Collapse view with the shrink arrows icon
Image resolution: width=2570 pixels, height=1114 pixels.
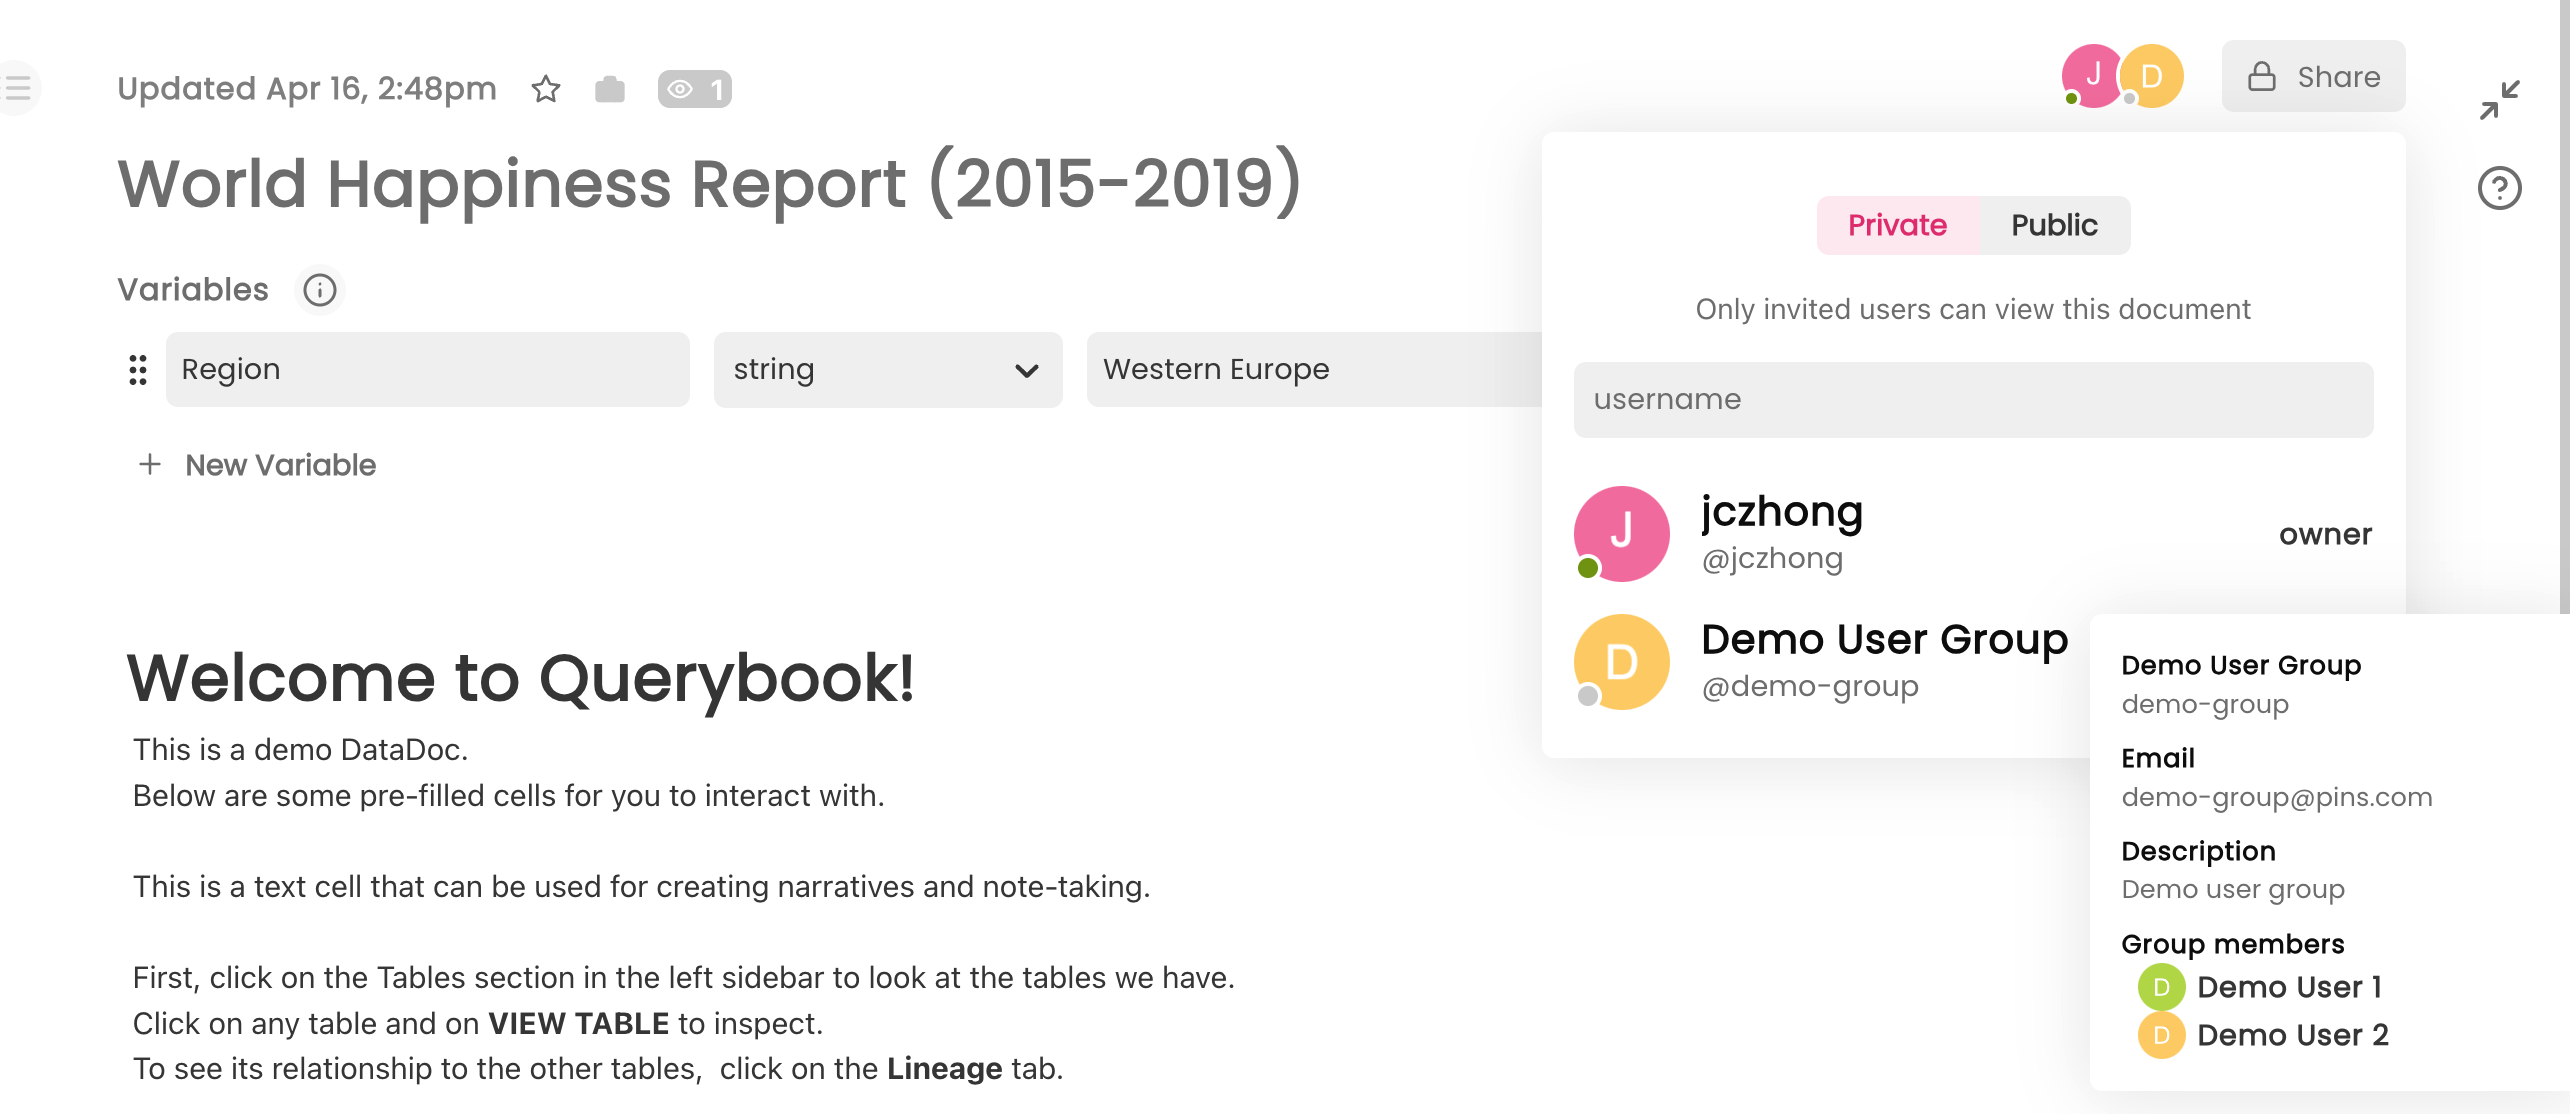[2499, 99]
